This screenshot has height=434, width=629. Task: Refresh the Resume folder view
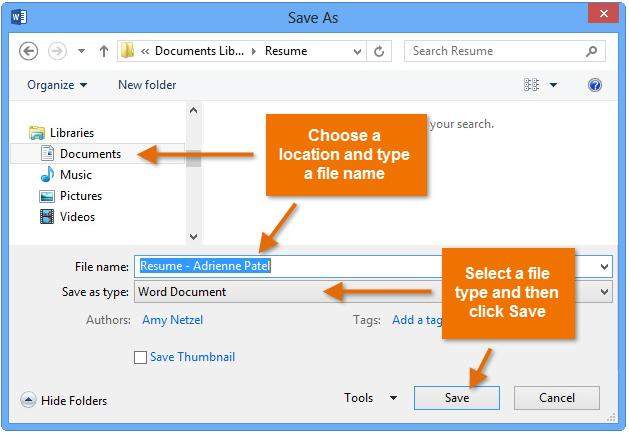[x=379, y=51]
